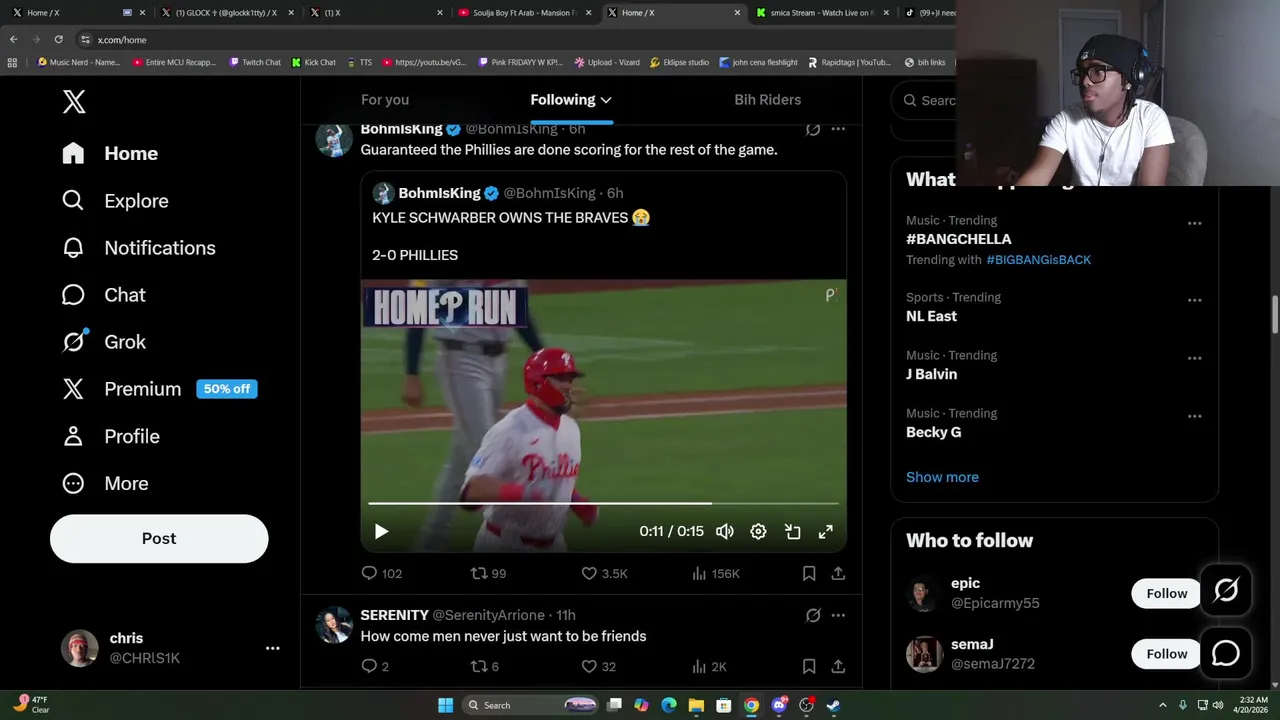Click Grok icon on SERENITY post
The image size is (1280, 720).
813,615
